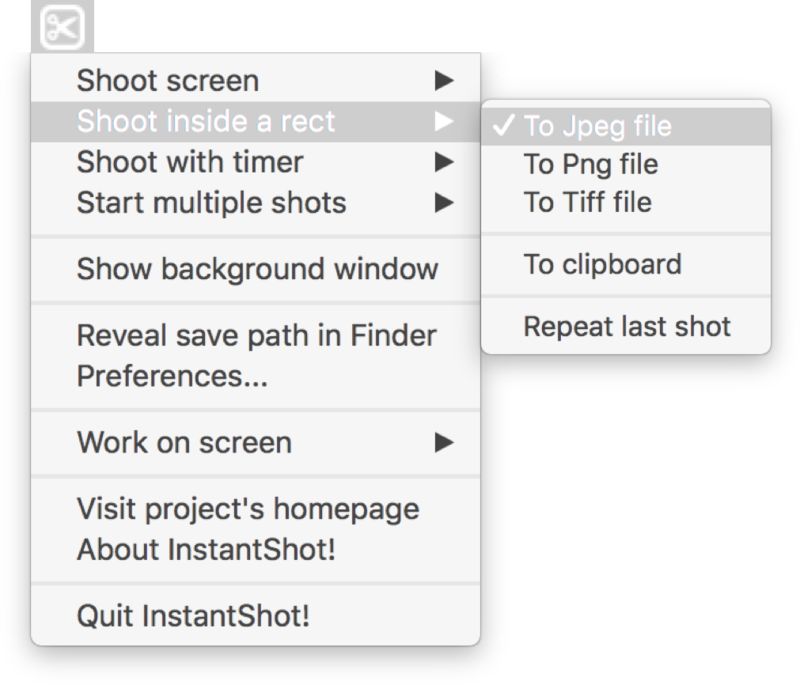This screenshot has width=800, height=685.
Task: Expand the Start multiple shots arrow
Action: [x=445, y=203]
